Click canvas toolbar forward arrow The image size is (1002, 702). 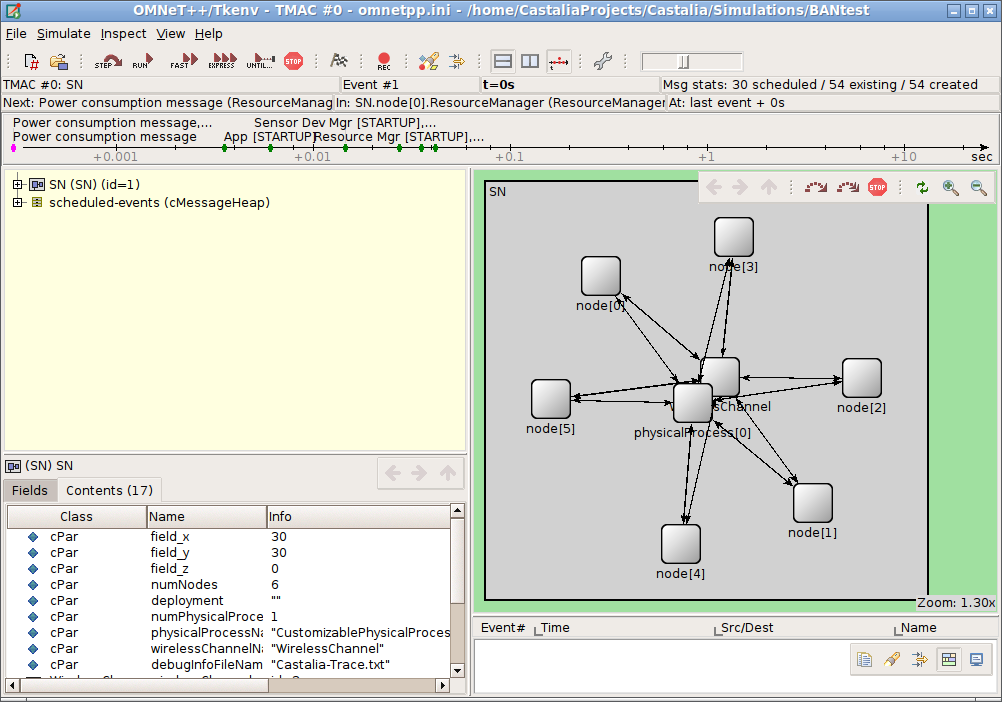740,187
